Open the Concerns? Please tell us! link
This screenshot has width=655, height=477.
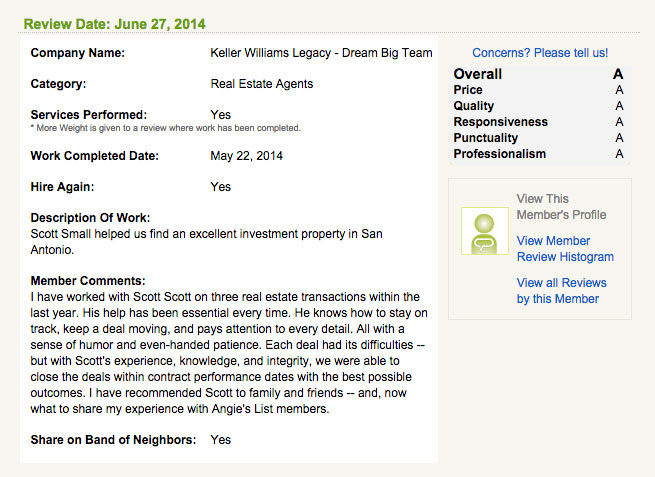click(540, 53)
